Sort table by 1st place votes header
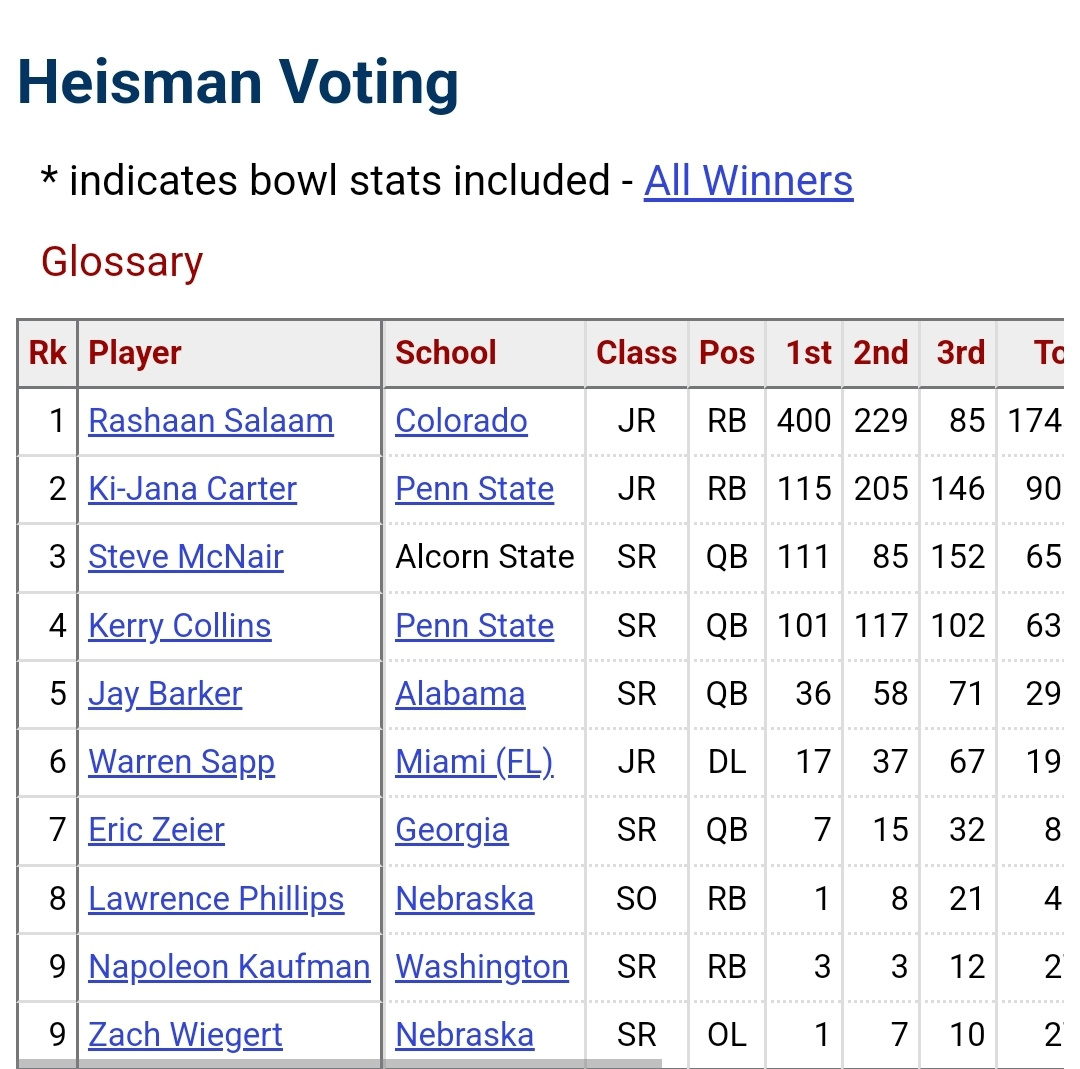 pos(808,353)
